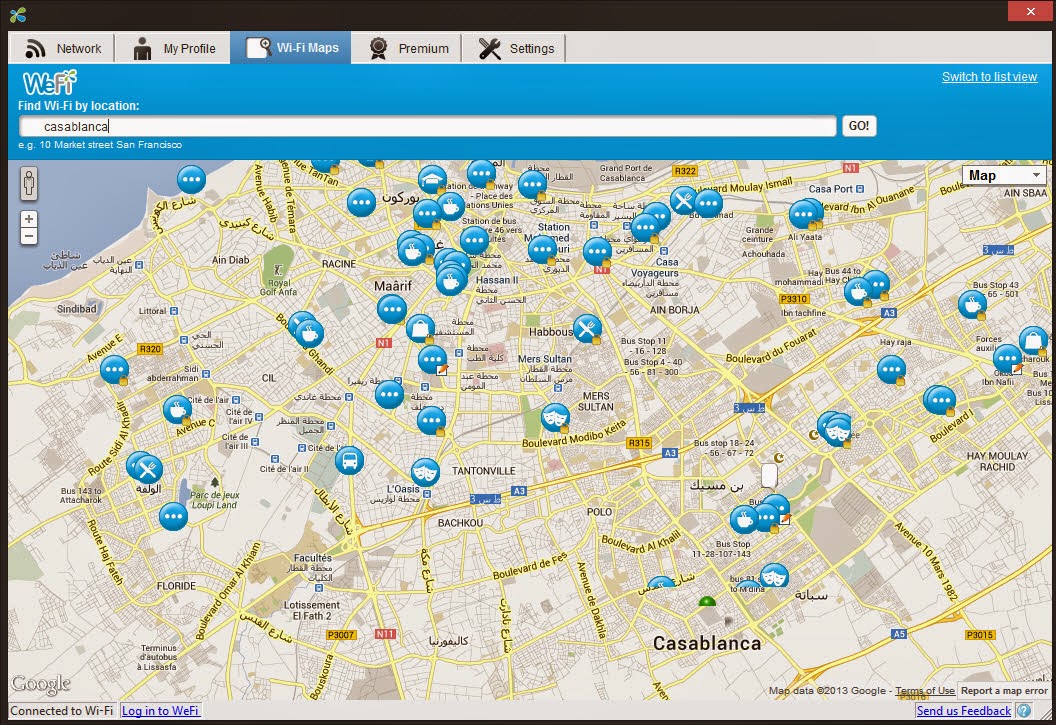Click the restaurant marker beside Habbous

coord(587,327)
